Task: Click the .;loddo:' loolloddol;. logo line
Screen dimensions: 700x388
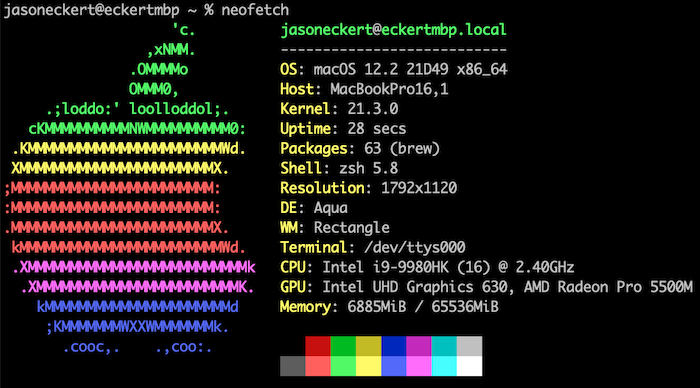Action: 138,109
